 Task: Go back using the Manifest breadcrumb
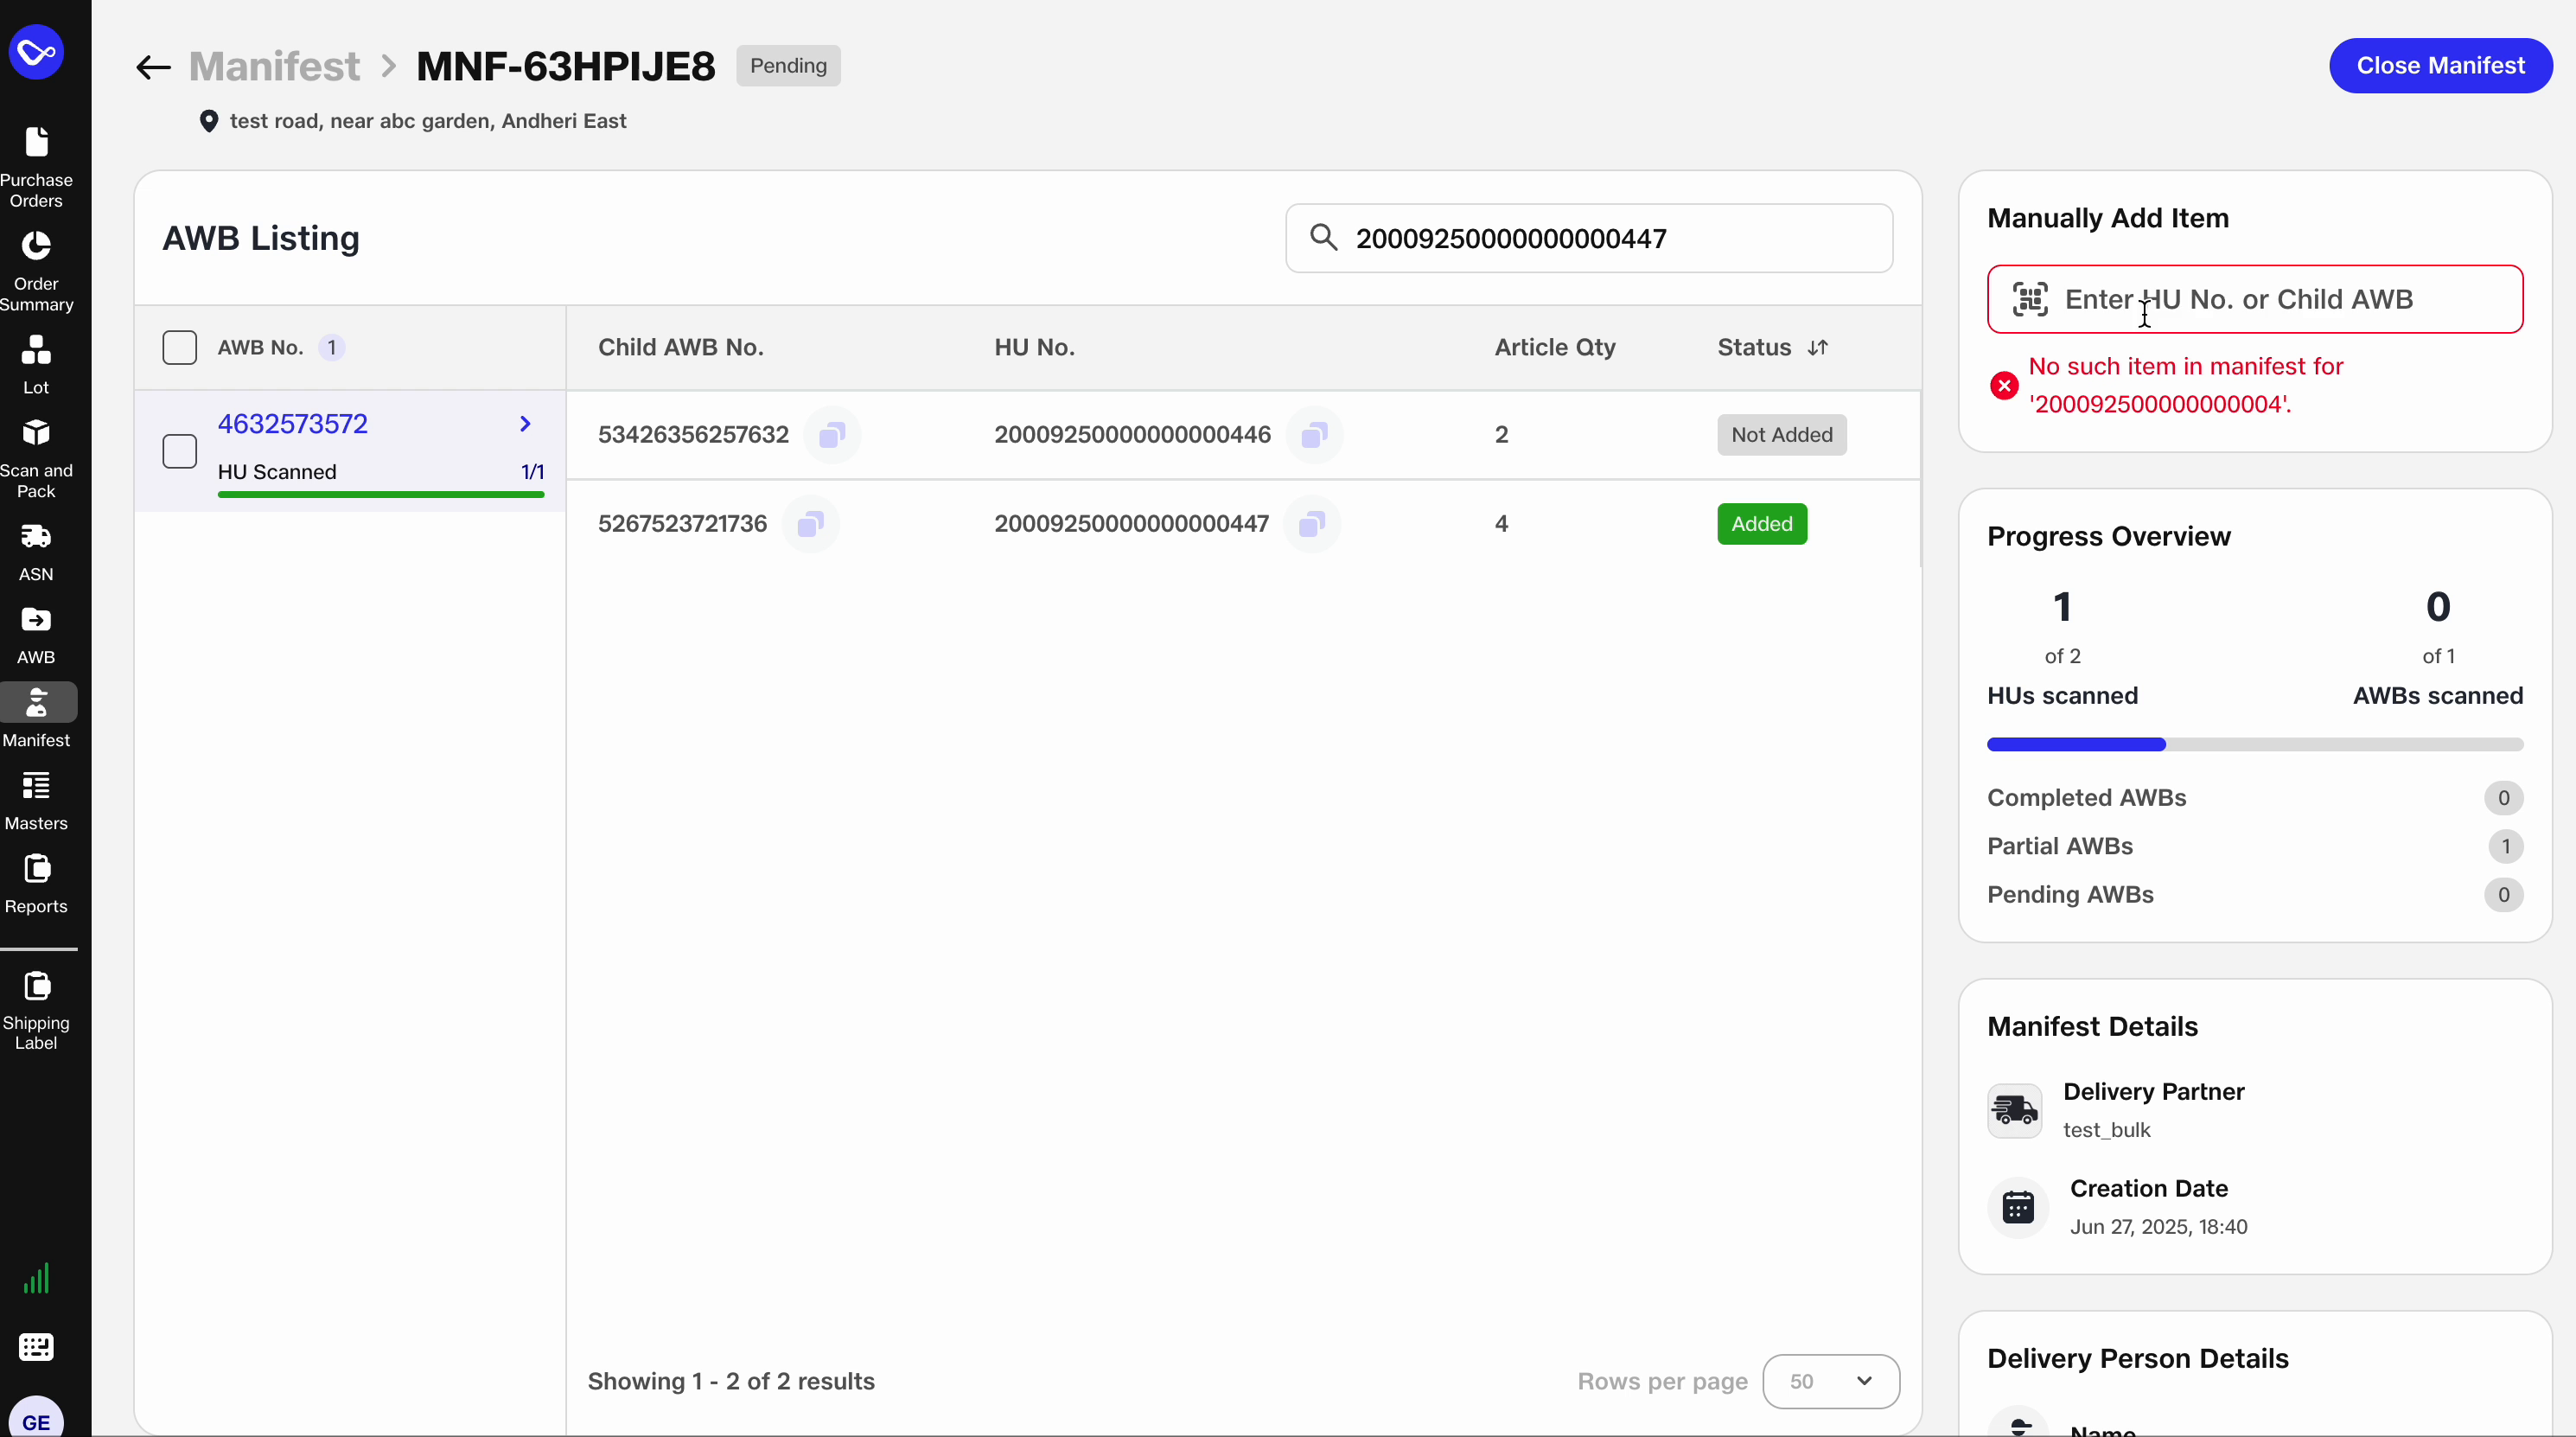[275, 65]
